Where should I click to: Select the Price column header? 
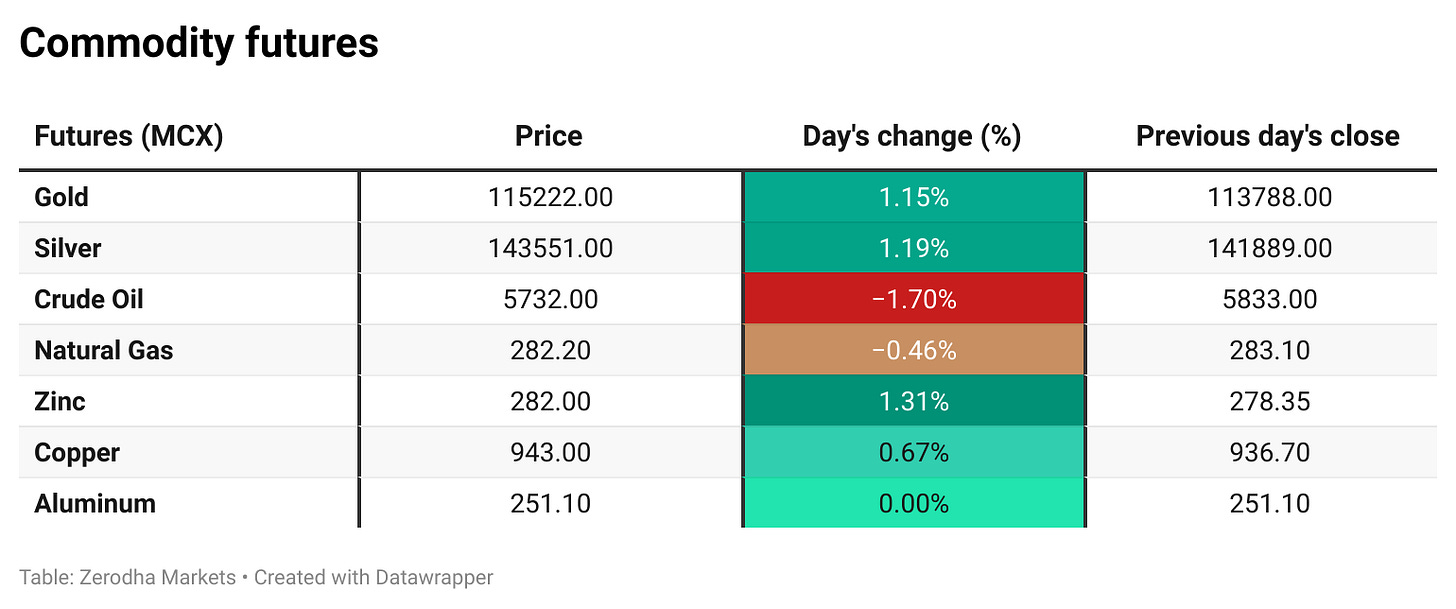pos(548,136)
